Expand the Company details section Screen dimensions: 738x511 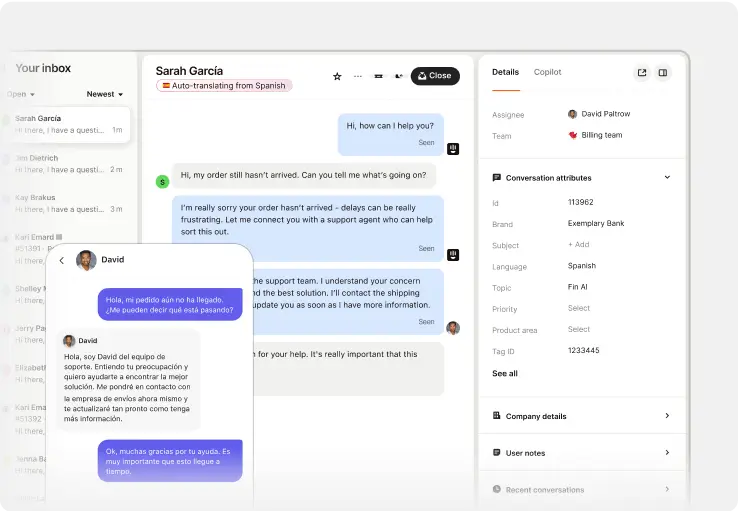coord(667,416)
